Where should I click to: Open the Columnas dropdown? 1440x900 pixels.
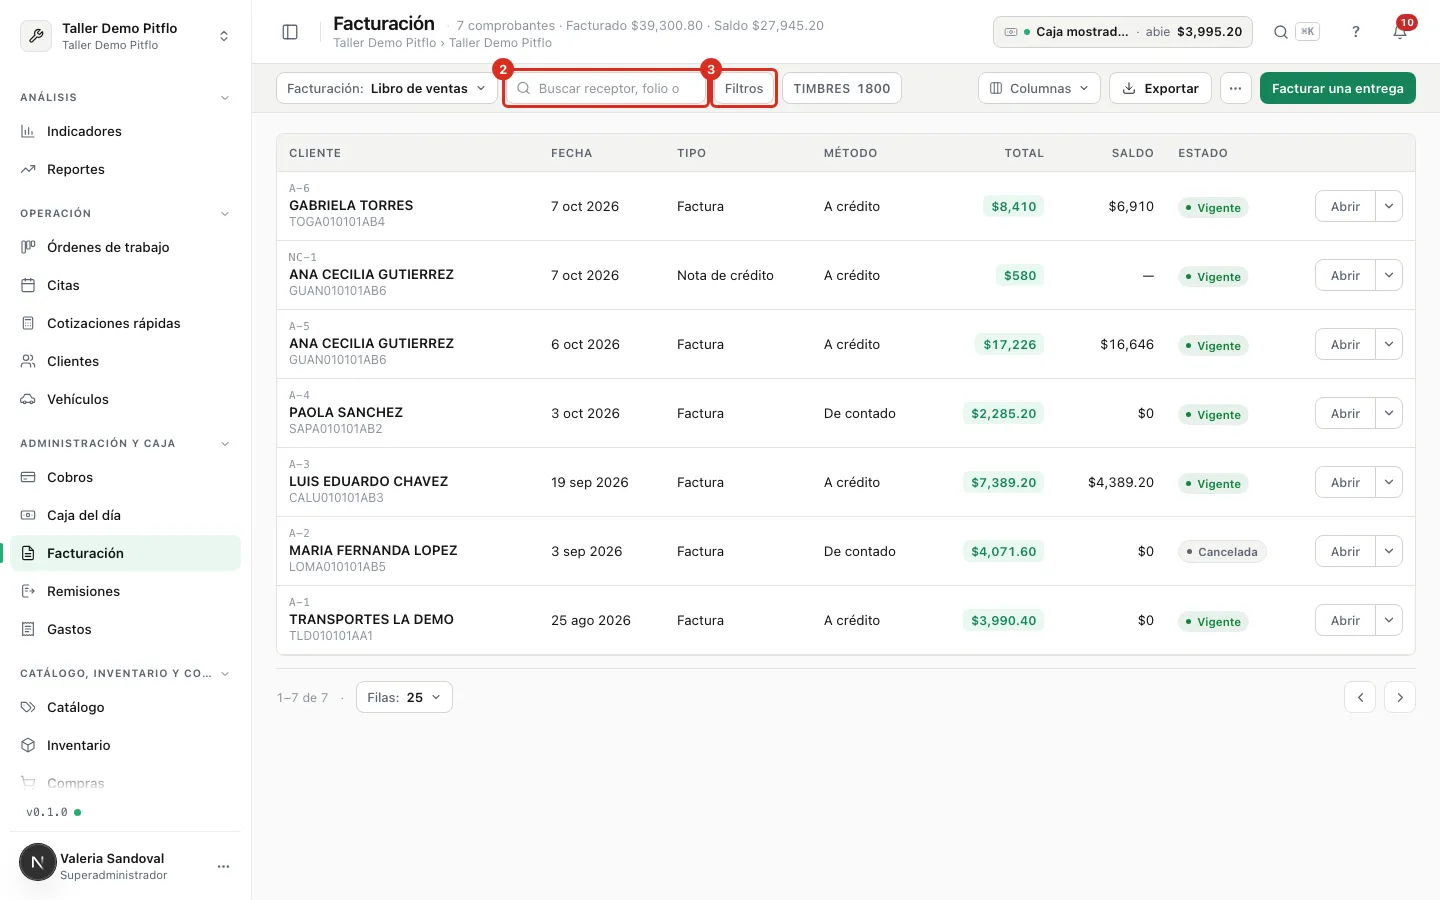[x=1039, y=88]
